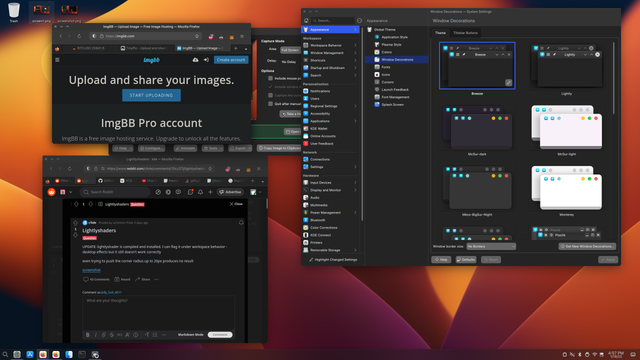Open Firefox app menu in ImgBB window
This screenshot has height=360, width=640.
click(x=242, y=37)
